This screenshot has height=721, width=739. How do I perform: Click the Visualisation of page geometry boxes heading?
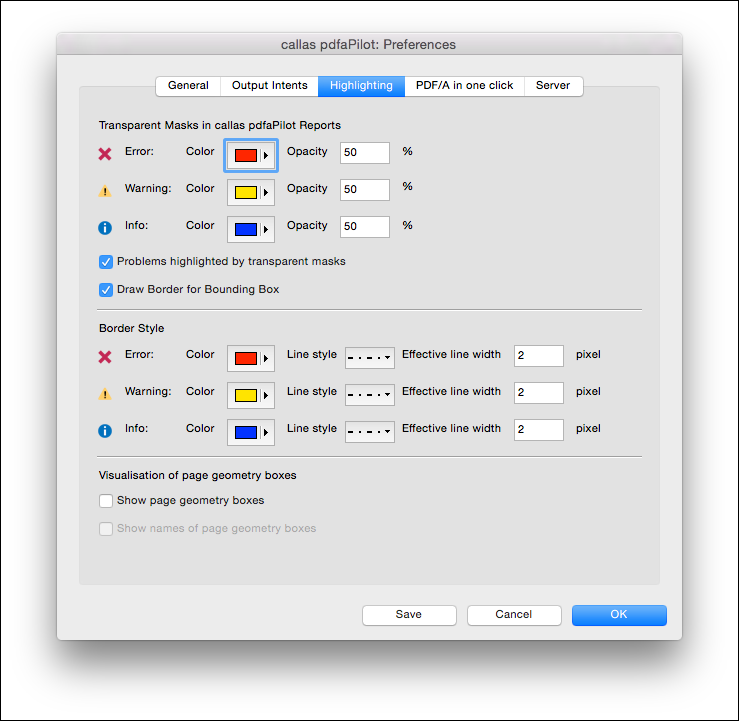point(197,475)
